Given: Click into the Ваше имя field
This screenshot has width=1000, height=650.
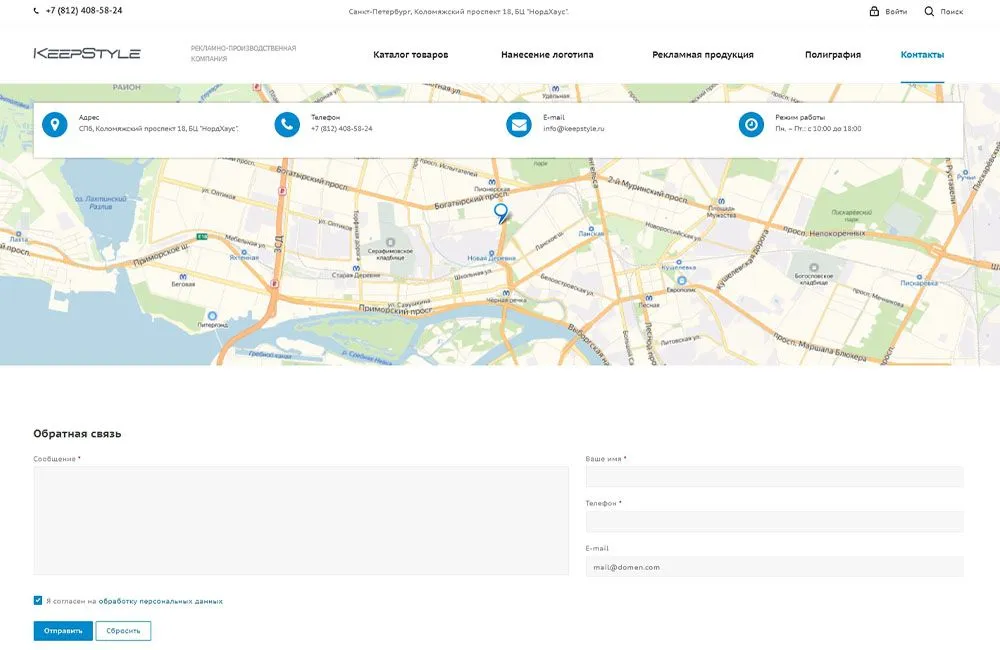Looking at the screenshot, I should point(774,477).
